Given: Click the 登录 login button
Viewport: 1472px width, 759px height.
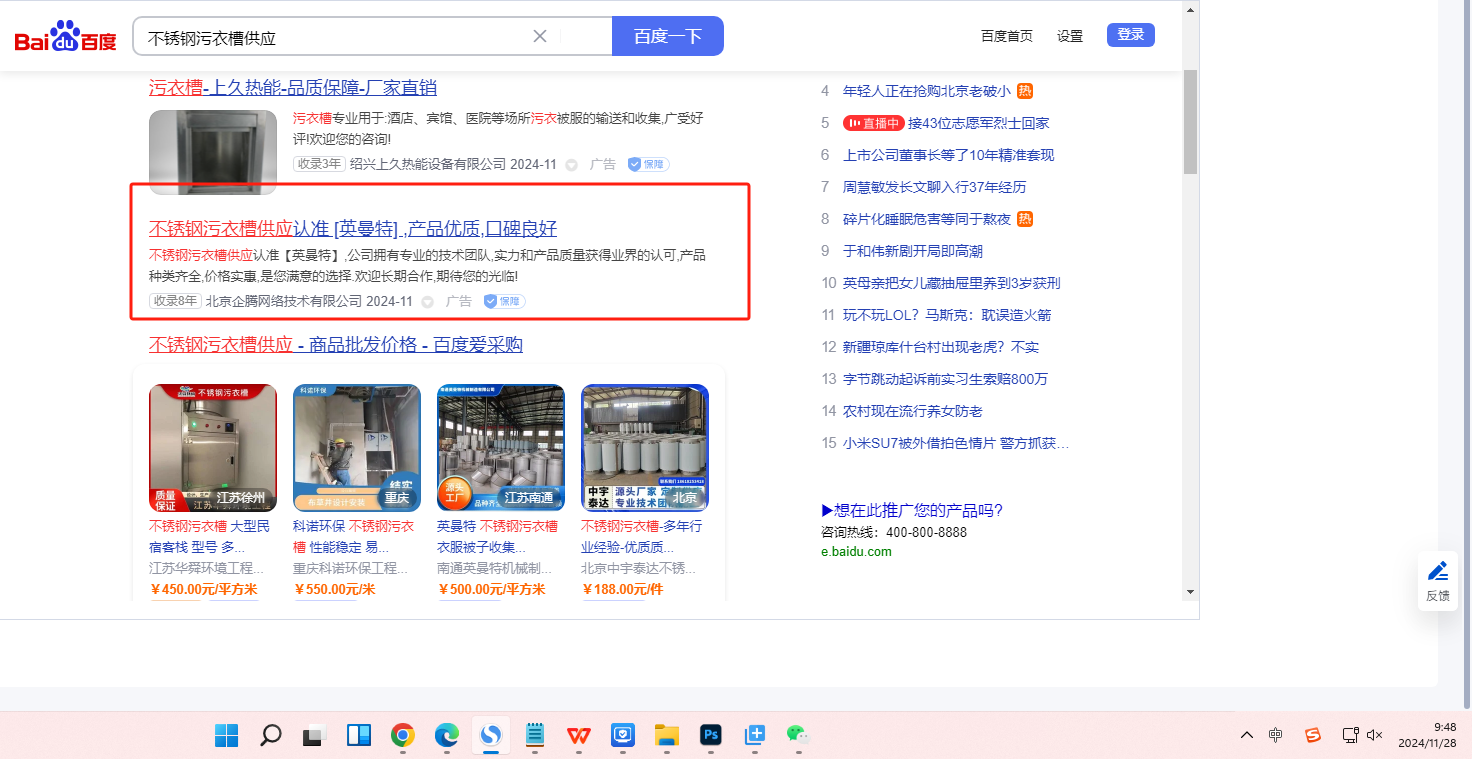Looking at the screenshot, I should 1131,35.
